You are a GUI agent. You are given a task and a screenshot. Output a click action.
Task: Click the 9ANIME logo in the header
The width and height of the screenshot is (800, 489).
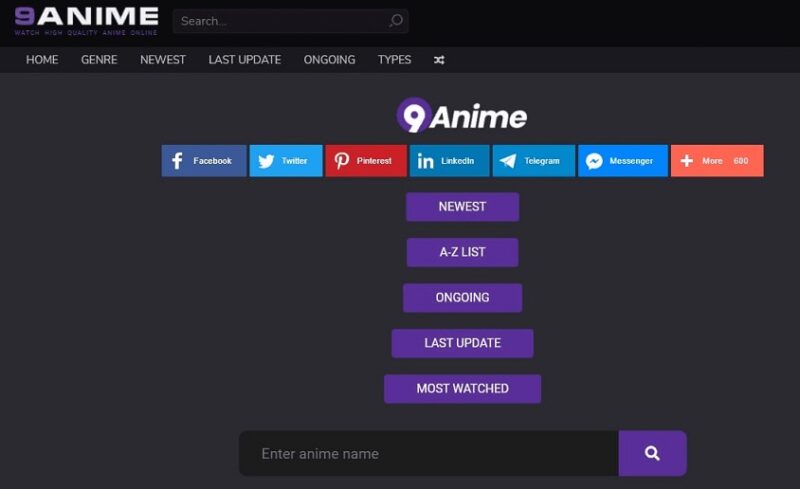pos(86,21)
